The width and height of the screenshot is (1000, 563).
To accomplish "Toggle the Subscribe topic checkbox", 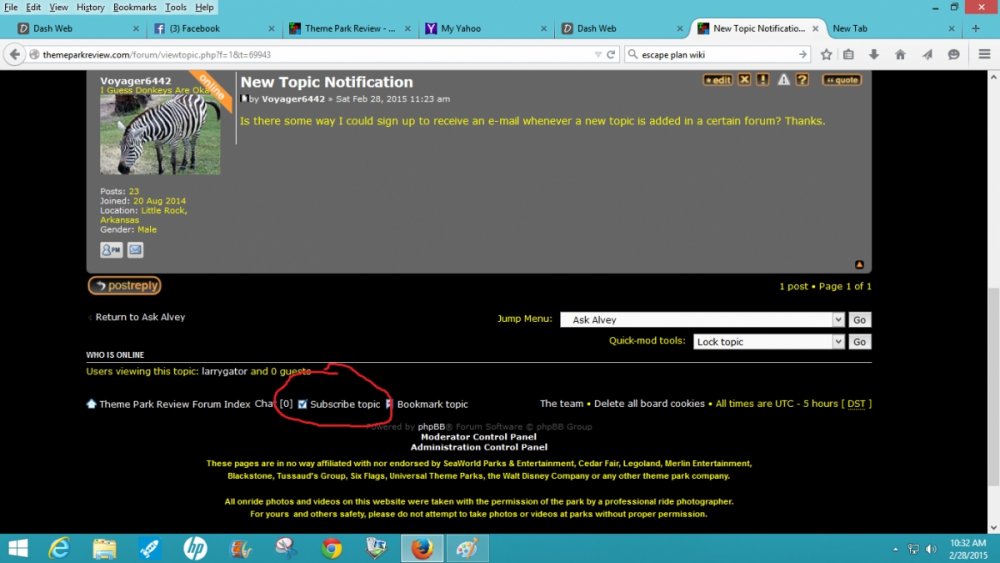I will coord(303,404).
